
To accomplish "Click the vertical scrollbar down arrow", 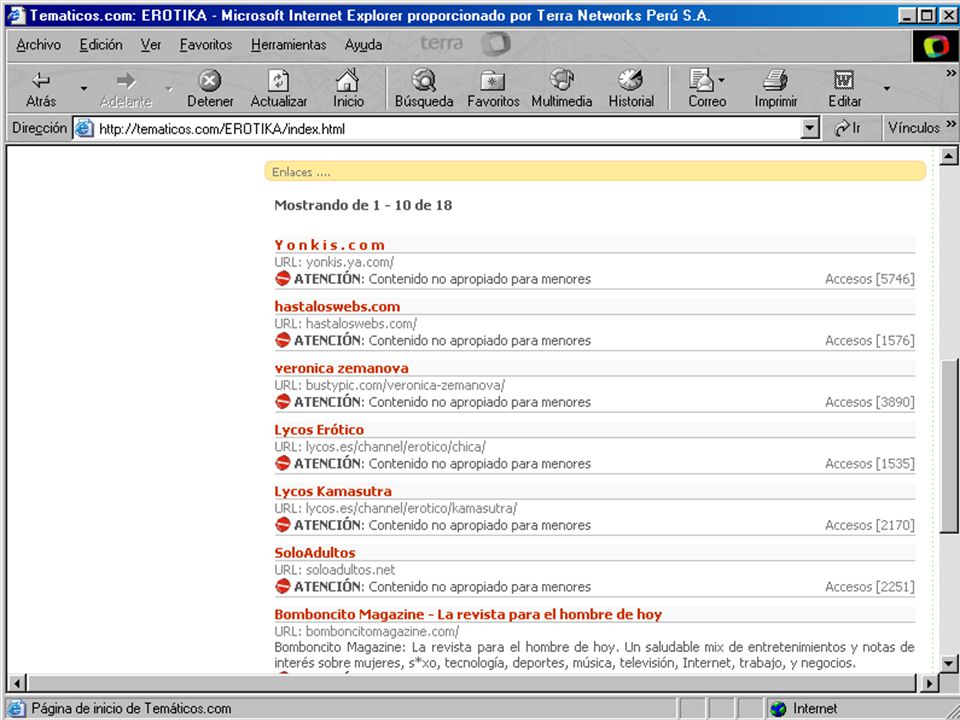I will point(948,663).
